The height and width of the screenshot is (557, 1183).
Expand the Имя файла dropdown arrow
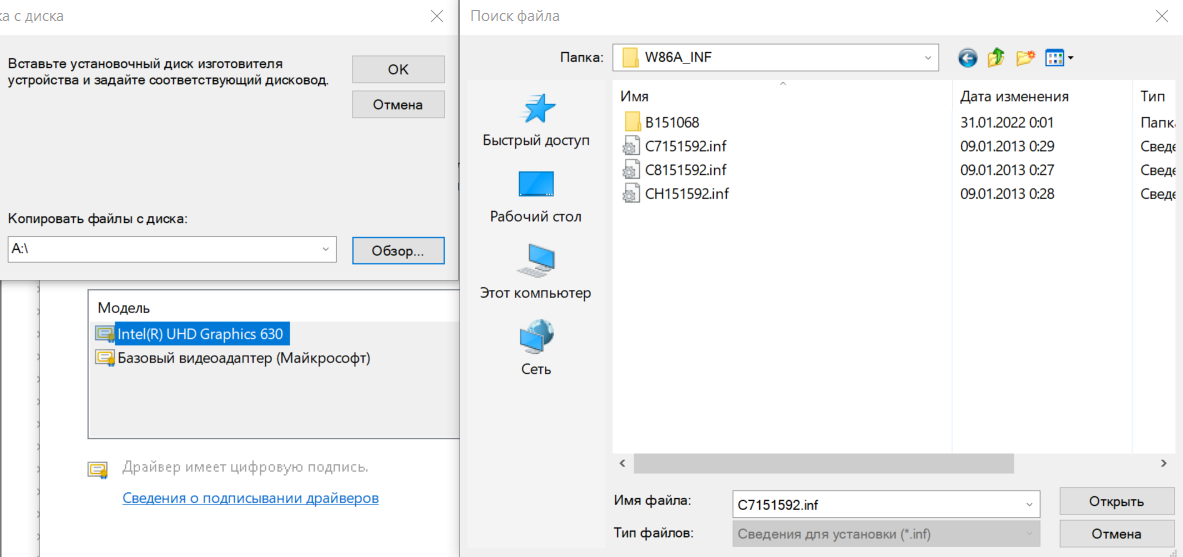(x=1029, y=503)
